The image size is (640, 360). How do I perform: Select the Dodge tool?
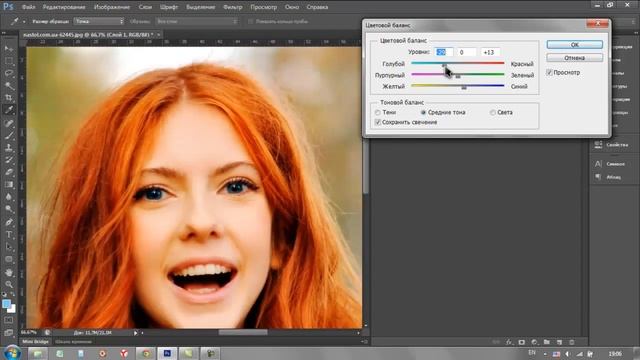(9, 209)
